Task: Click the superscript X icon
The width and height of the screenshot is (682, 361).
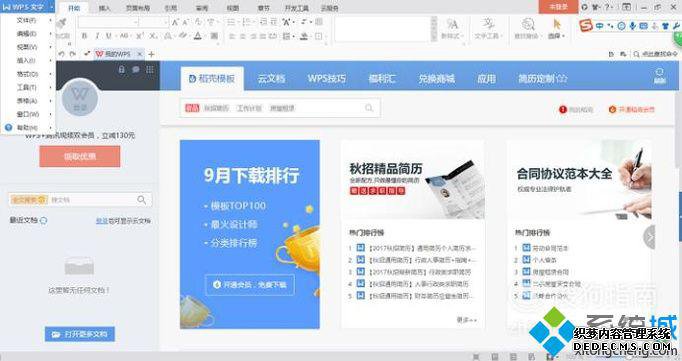Action: tap(140, 36)
